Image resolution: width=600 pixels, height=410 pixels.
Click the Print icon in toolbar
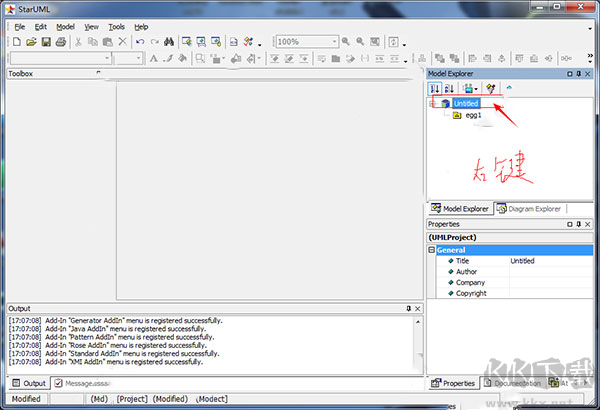tap(60, 42)
